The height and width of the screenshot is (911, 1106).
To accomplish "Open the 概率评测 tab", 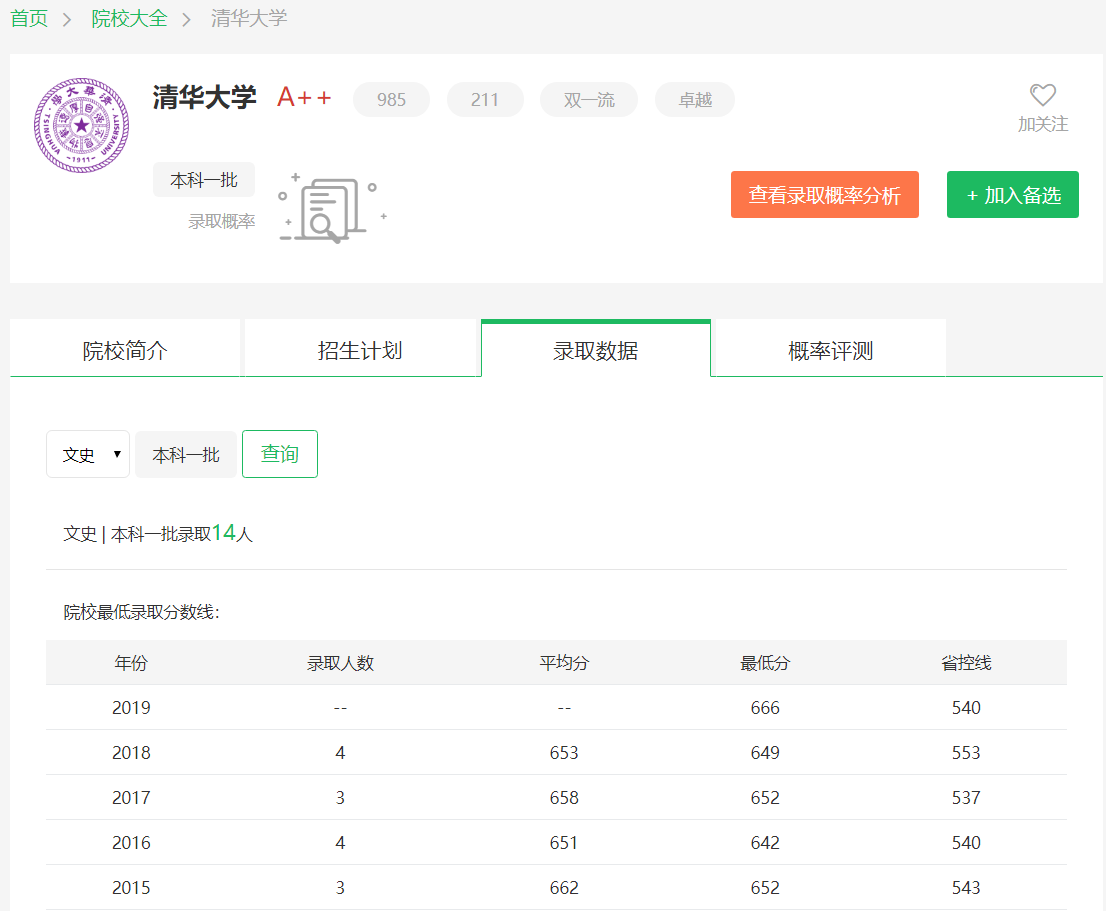I will click(831, 350).
